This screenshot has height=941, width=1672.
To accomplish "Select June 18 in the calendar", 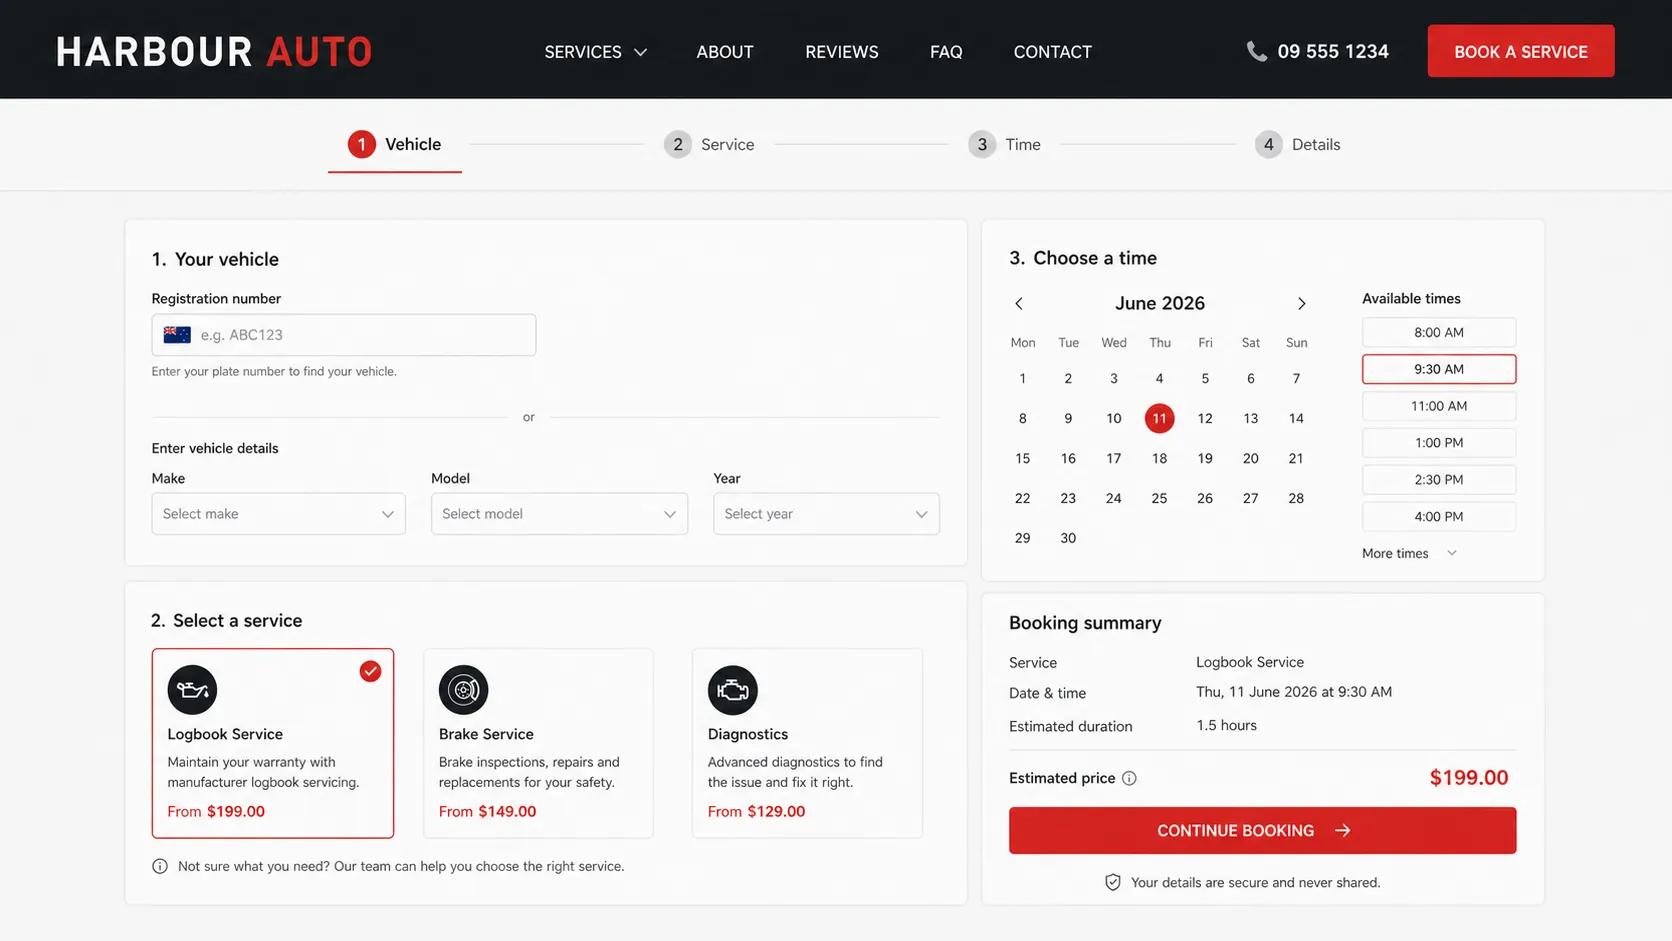I will pyautogui.click(x=1159, y=458).
